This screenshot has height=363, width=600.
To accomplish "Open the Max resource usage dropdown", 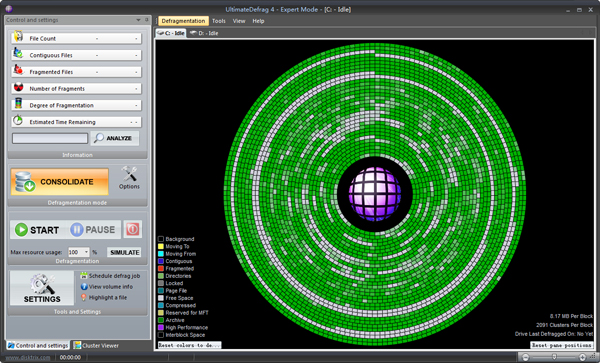I will pyautogui.click(x=86, y=252).
